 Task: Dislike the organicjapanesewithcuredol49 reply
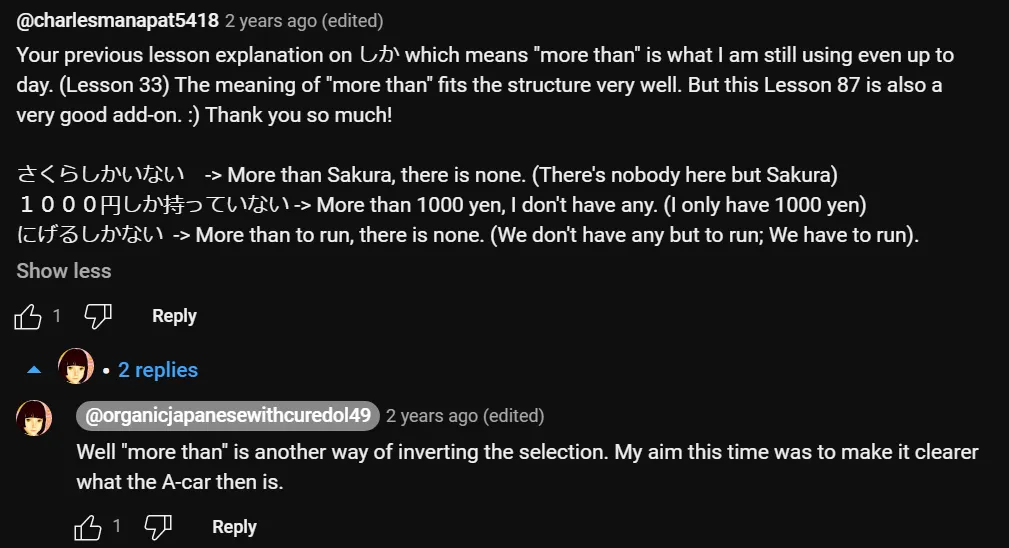coord(158,527)
